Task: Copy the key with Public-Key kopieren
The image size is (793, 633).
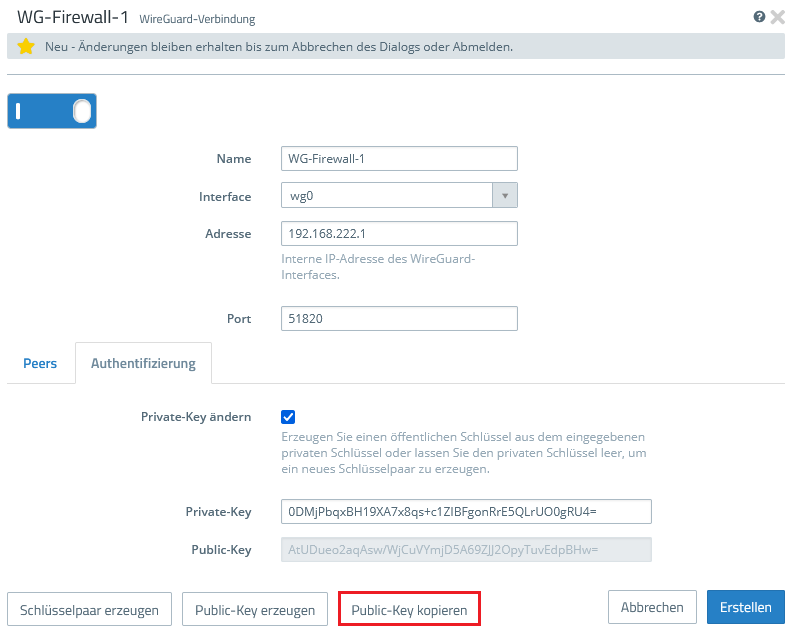Action: pos(410,608)
